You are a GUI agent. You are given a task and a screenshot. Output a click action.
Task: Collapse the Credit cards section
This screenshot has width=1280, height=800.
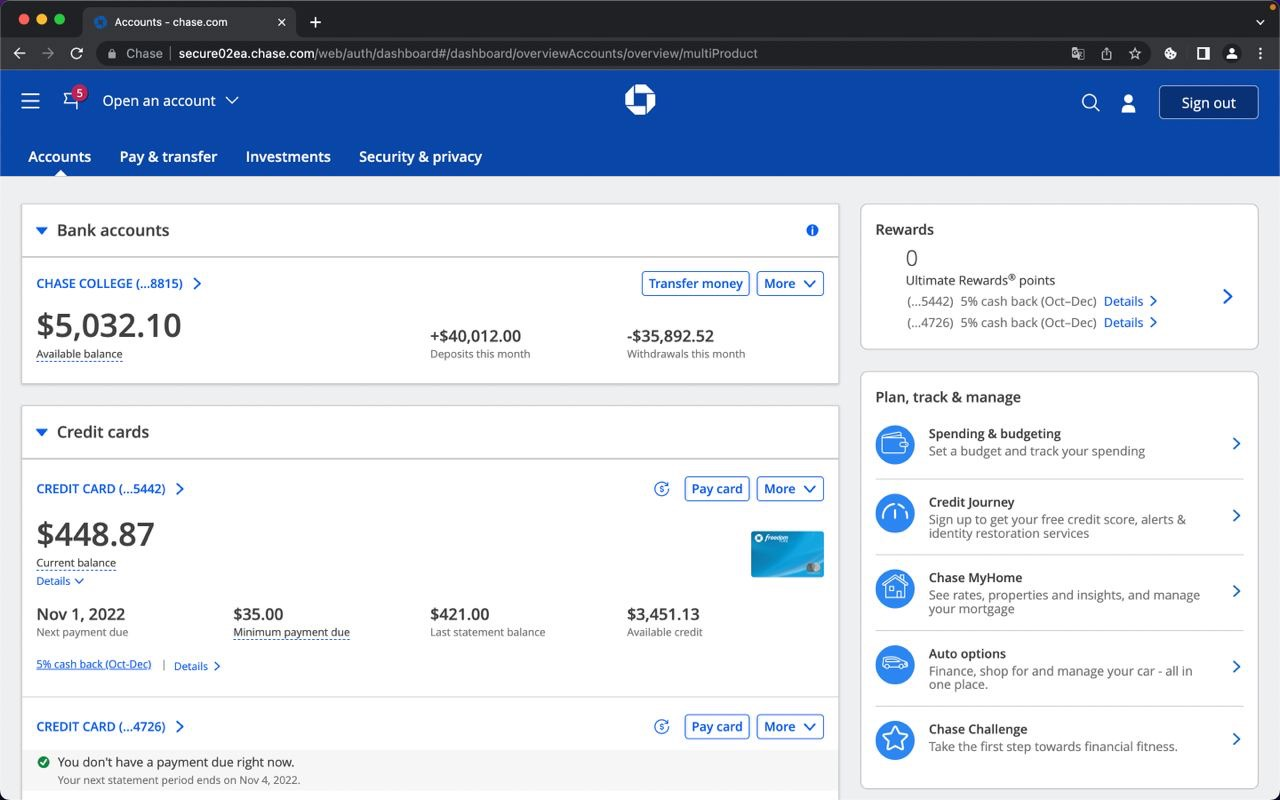click(42, 433)
